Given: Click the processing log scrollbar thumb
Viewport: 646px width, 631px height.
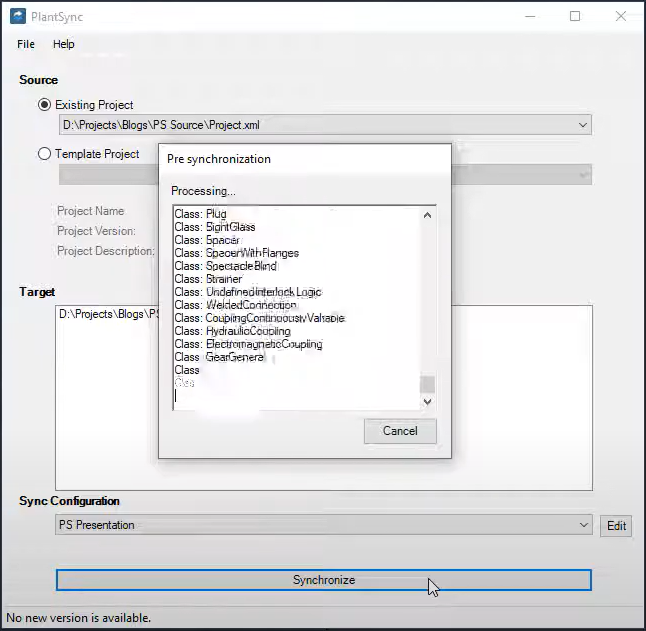Looking at the screenshot, I should pyautogui.click(x=427, y=384).
